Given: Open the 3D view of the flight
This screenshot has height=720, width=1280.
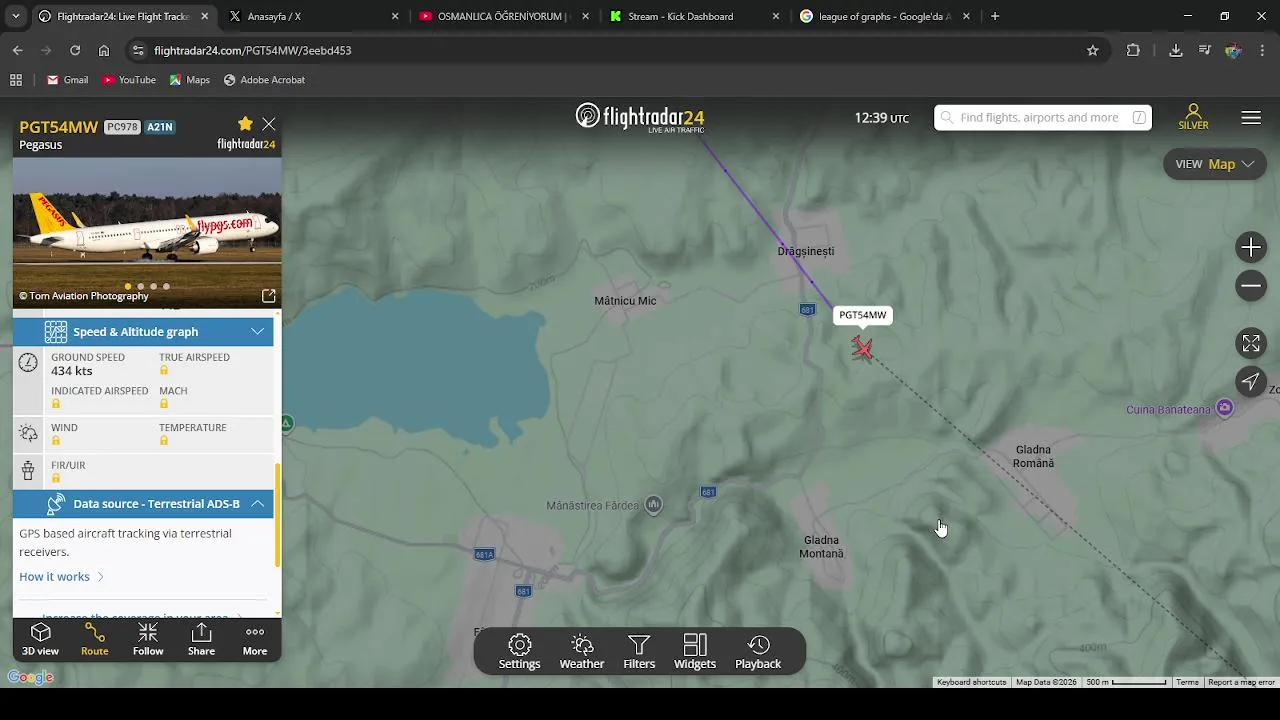Looking at the screenshot, I should [41, 639].
